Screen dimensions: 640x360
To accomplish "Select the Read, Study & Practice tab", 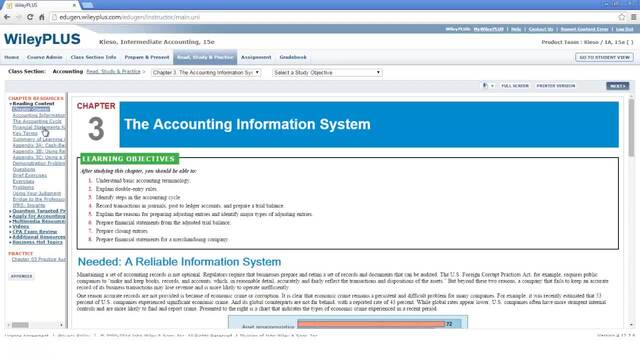I will 205,57.
